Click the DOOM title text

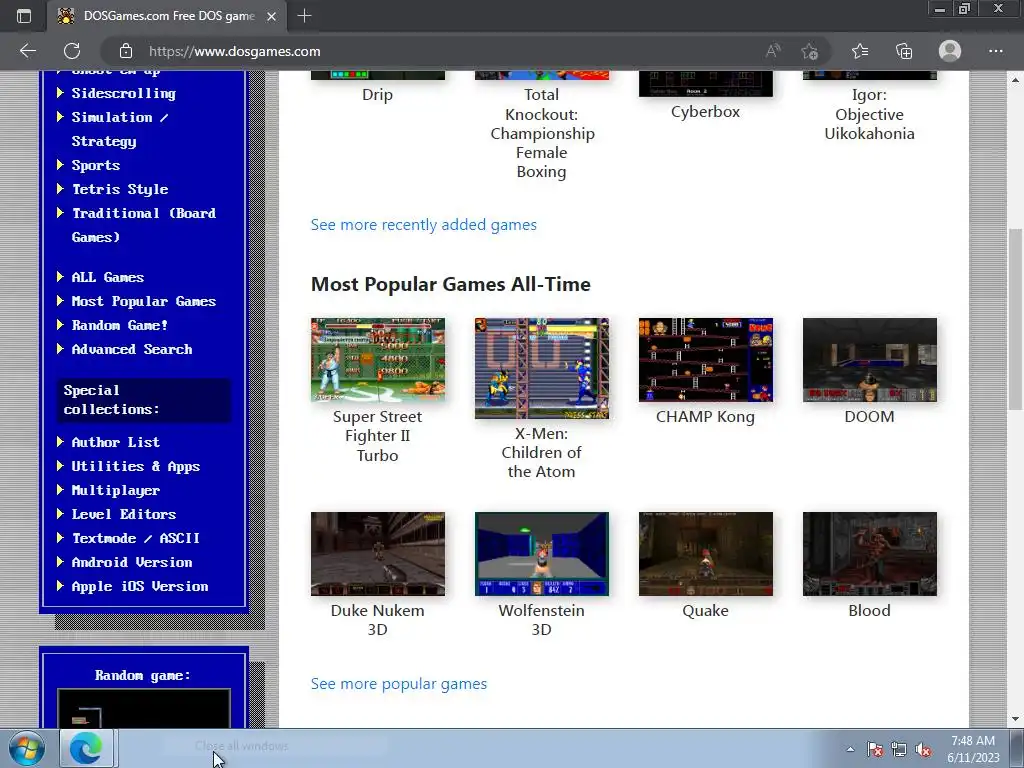[x=869, y=417]
